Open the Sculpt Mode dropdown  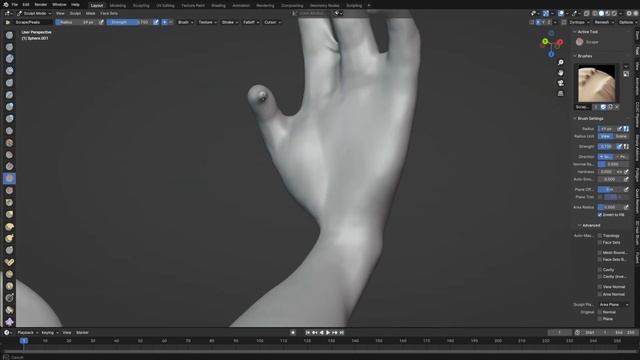click(34, 13)
